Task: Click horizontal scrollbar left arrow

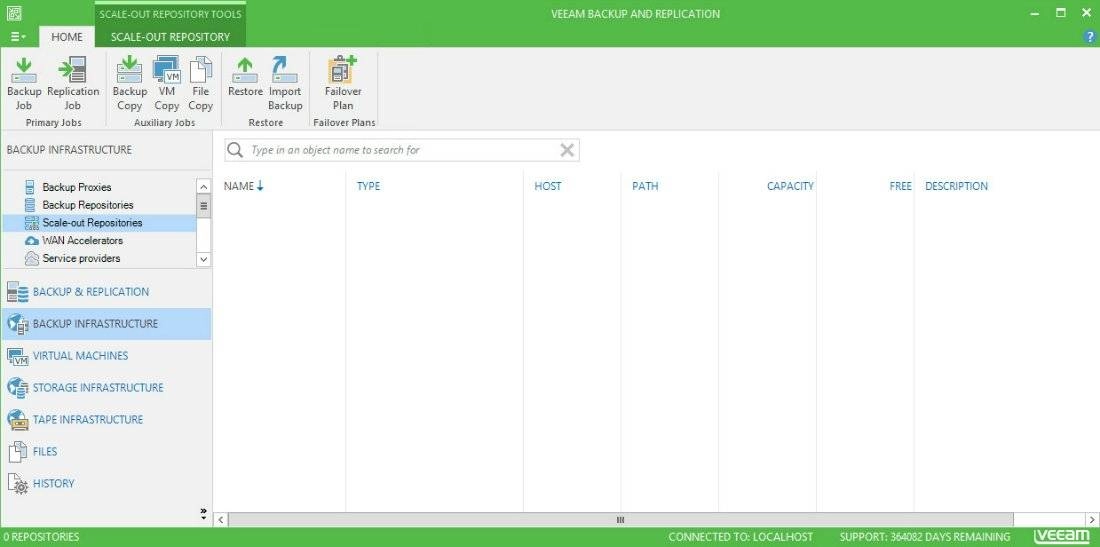Action: 220,520
